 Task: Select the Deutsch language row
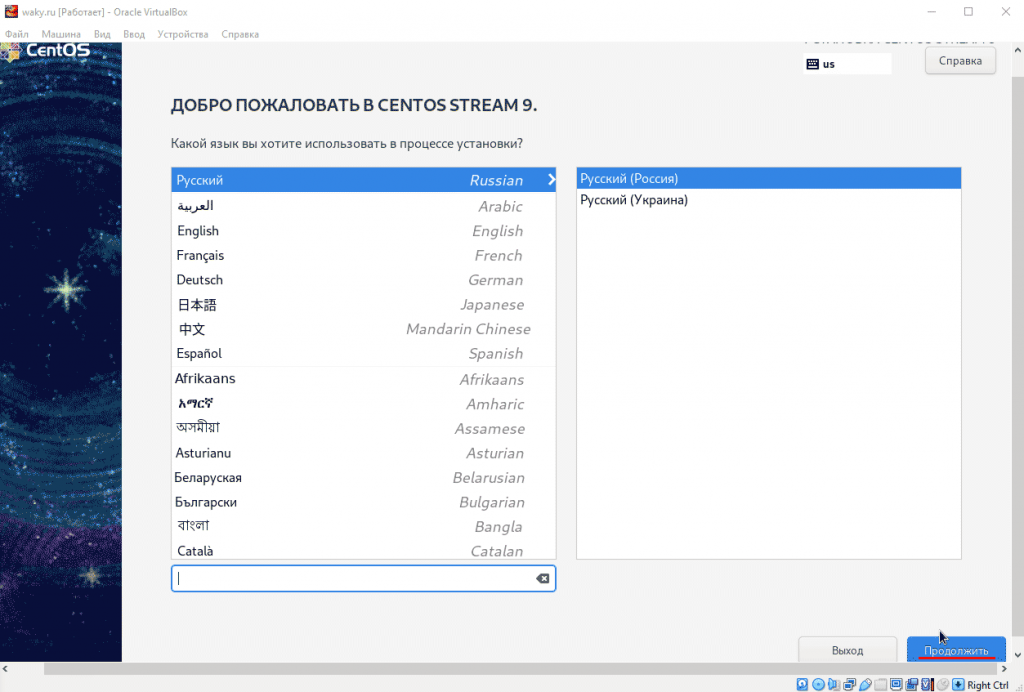(x=363, y=279)
